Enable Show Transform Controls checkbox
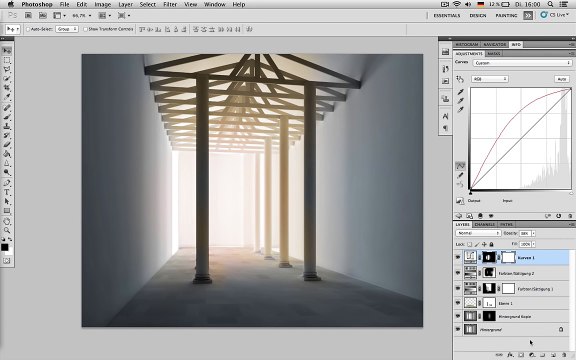This screenshot has width=576, height=360. 85,29
